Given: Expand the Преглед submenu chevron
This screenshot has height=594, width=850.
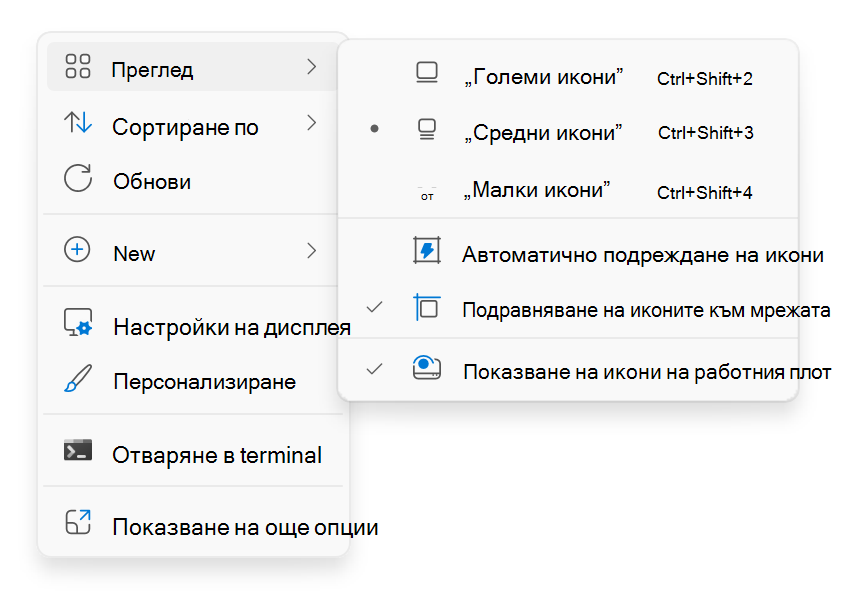Looking at the screenshot, I should pos(311,67).
